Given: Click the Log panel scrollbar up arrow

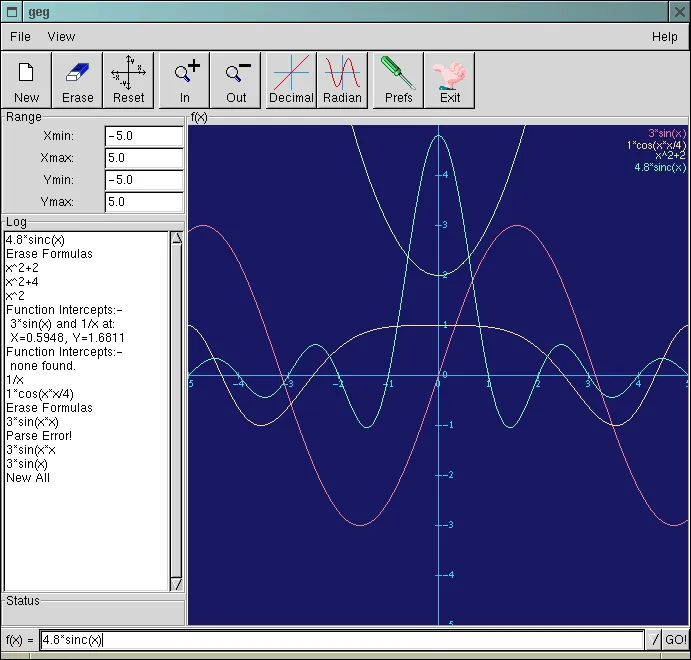Looking at the screenshot, I should point(177,238).
